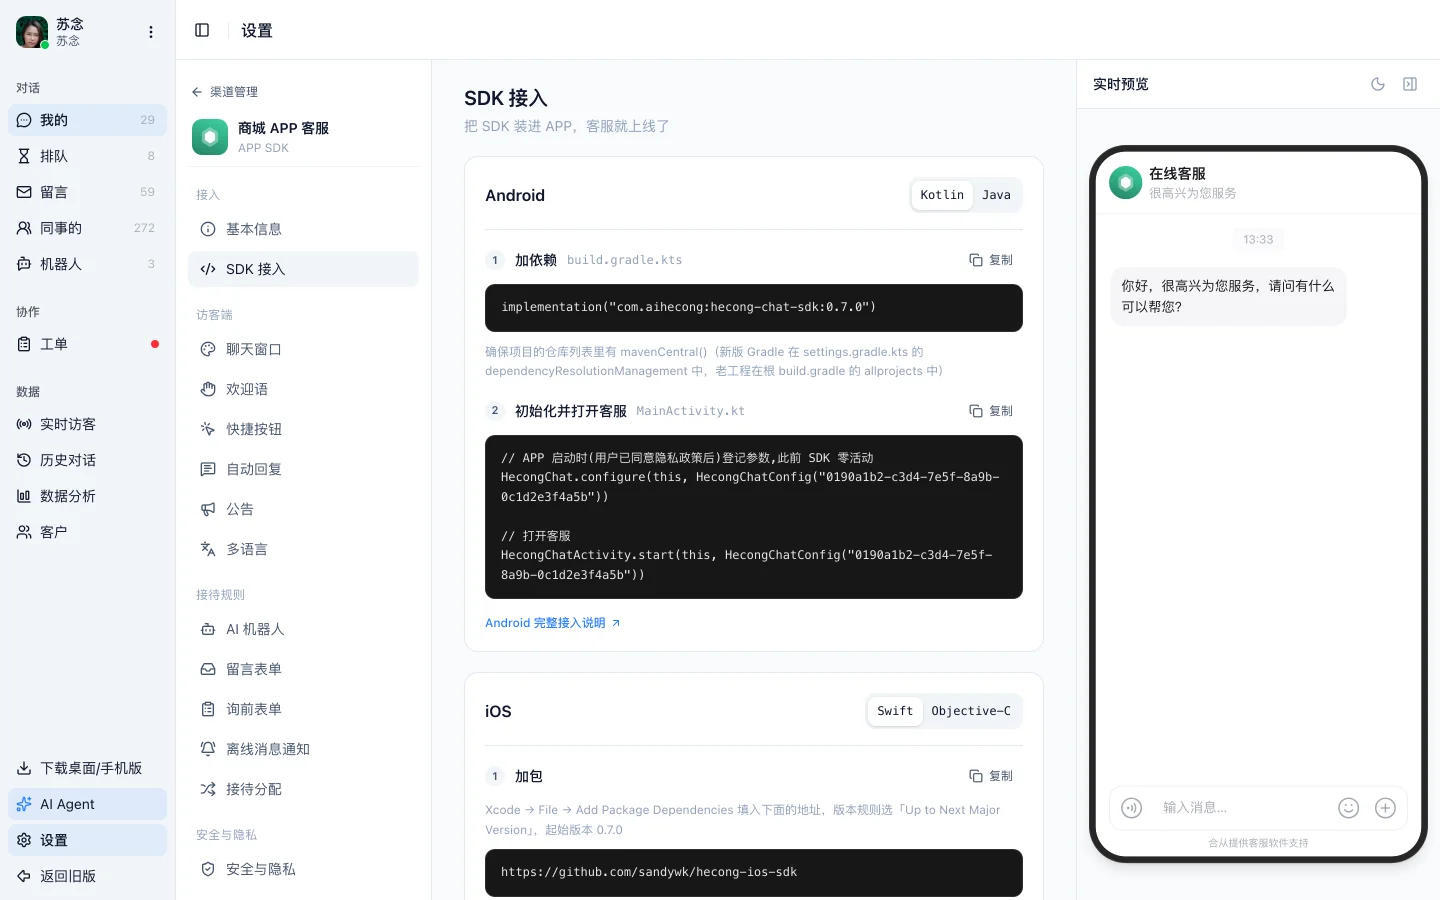Open 接待分配 settings

[303, 789]
